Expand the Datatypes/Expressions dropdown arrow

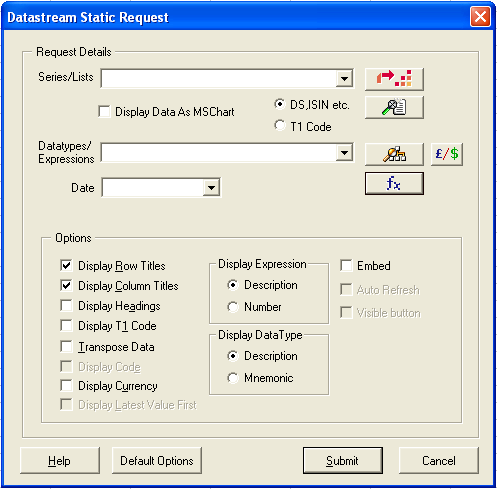pos(344,153)
